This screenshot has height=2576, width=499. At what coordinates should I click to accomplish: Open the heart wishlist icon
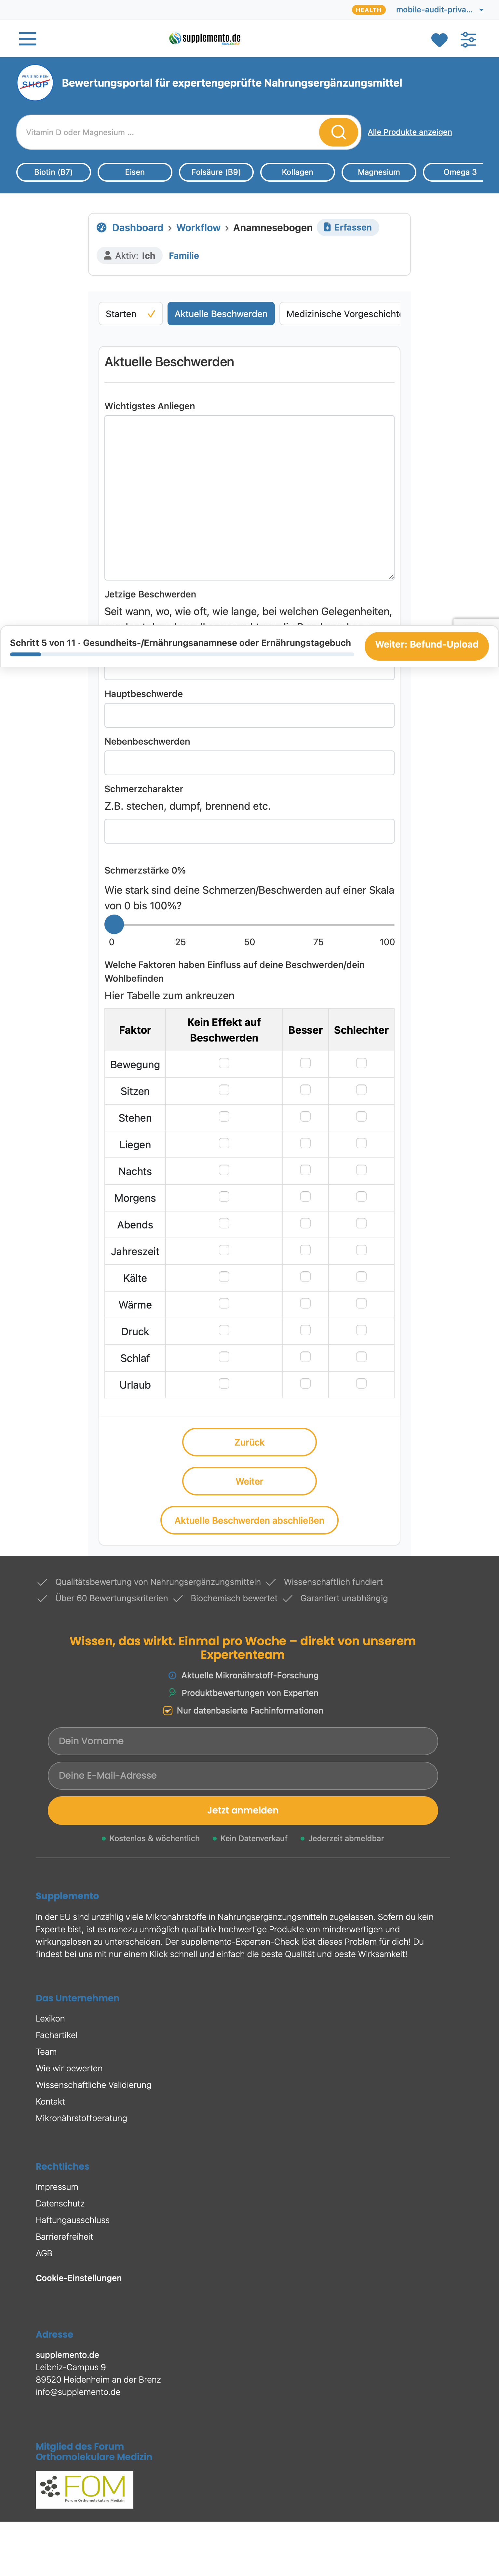pyautogui.click(x=439, y=40)
